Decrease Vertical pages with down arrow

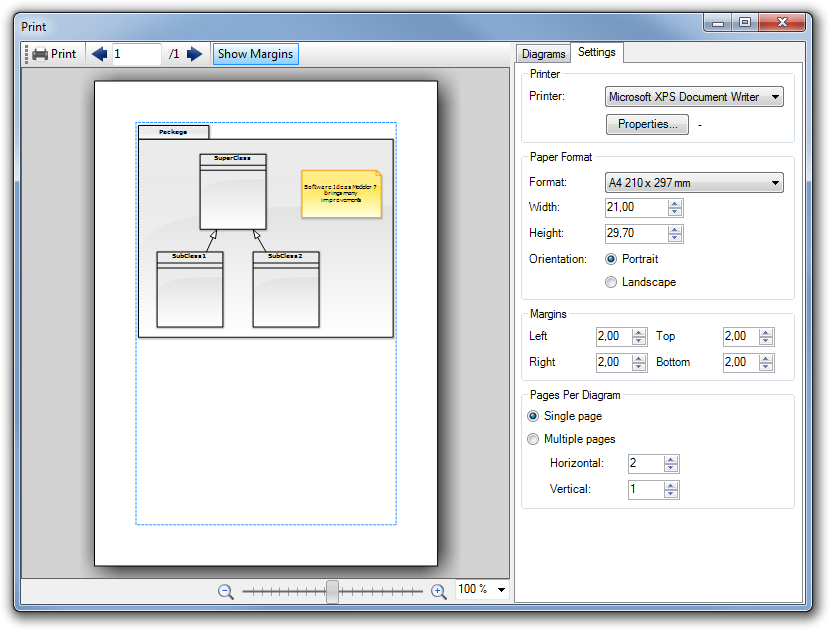coord(671,494)
